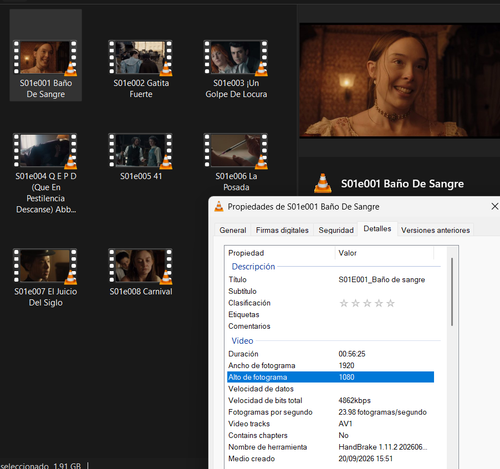
Task: Select the Fotogramas por segundo row
Action: click(330, 412)
